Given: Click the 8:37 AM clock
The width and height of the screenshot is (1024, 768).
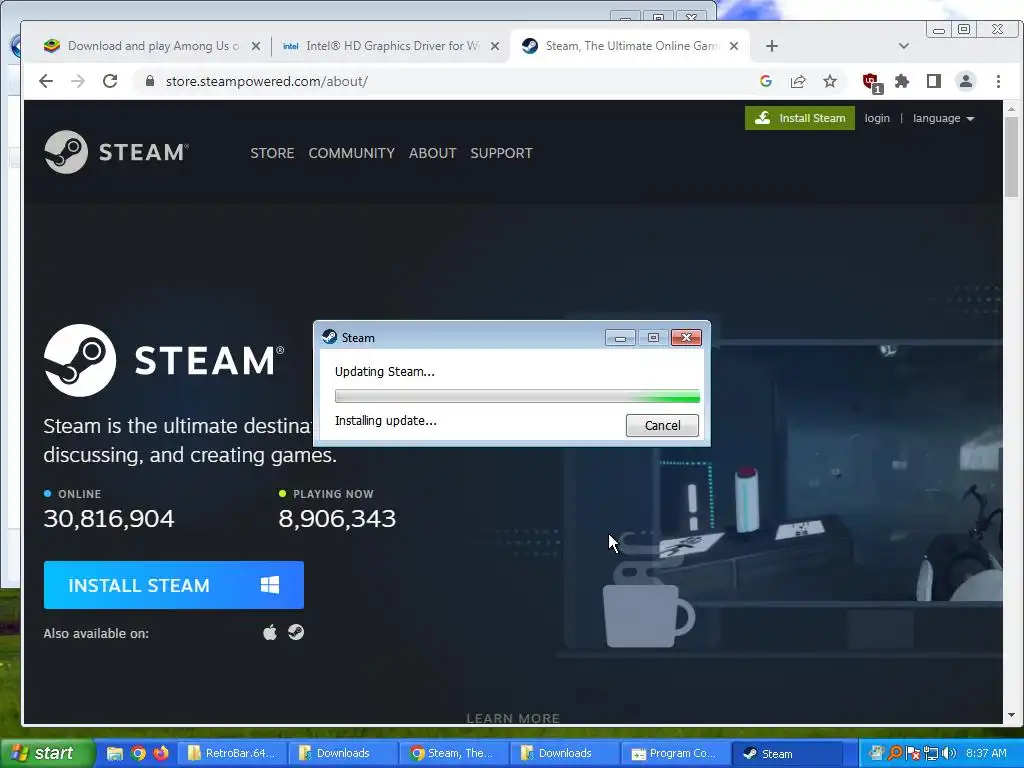Looking at the screenshot, I should click(x=986, y=753).
